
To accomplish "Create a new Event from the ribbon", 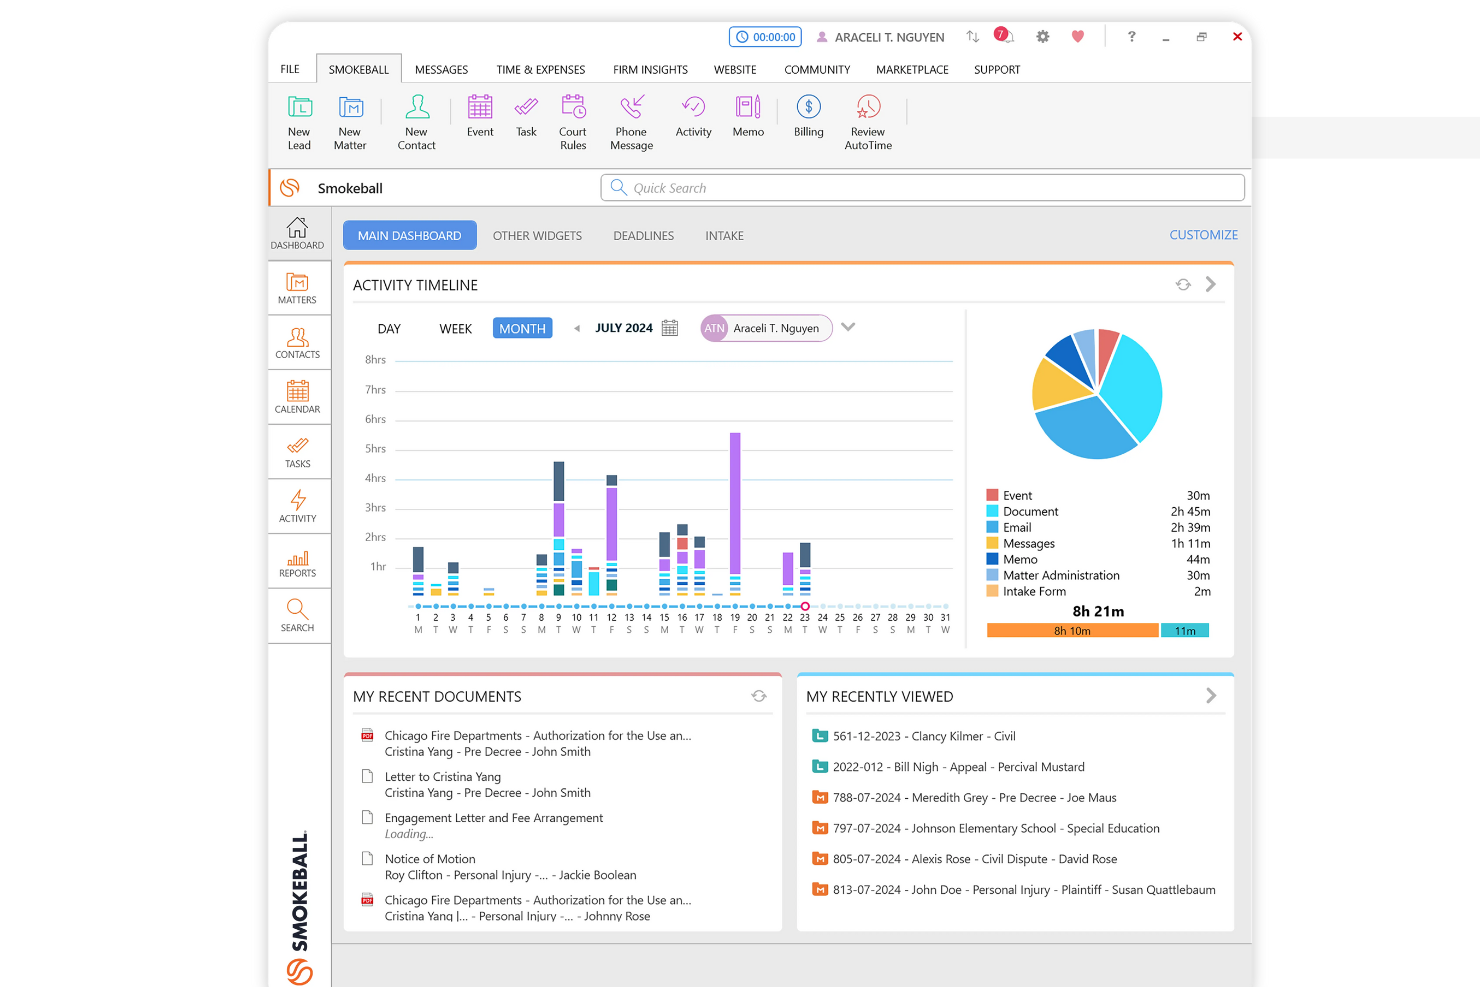I will [x=480, y=116].
